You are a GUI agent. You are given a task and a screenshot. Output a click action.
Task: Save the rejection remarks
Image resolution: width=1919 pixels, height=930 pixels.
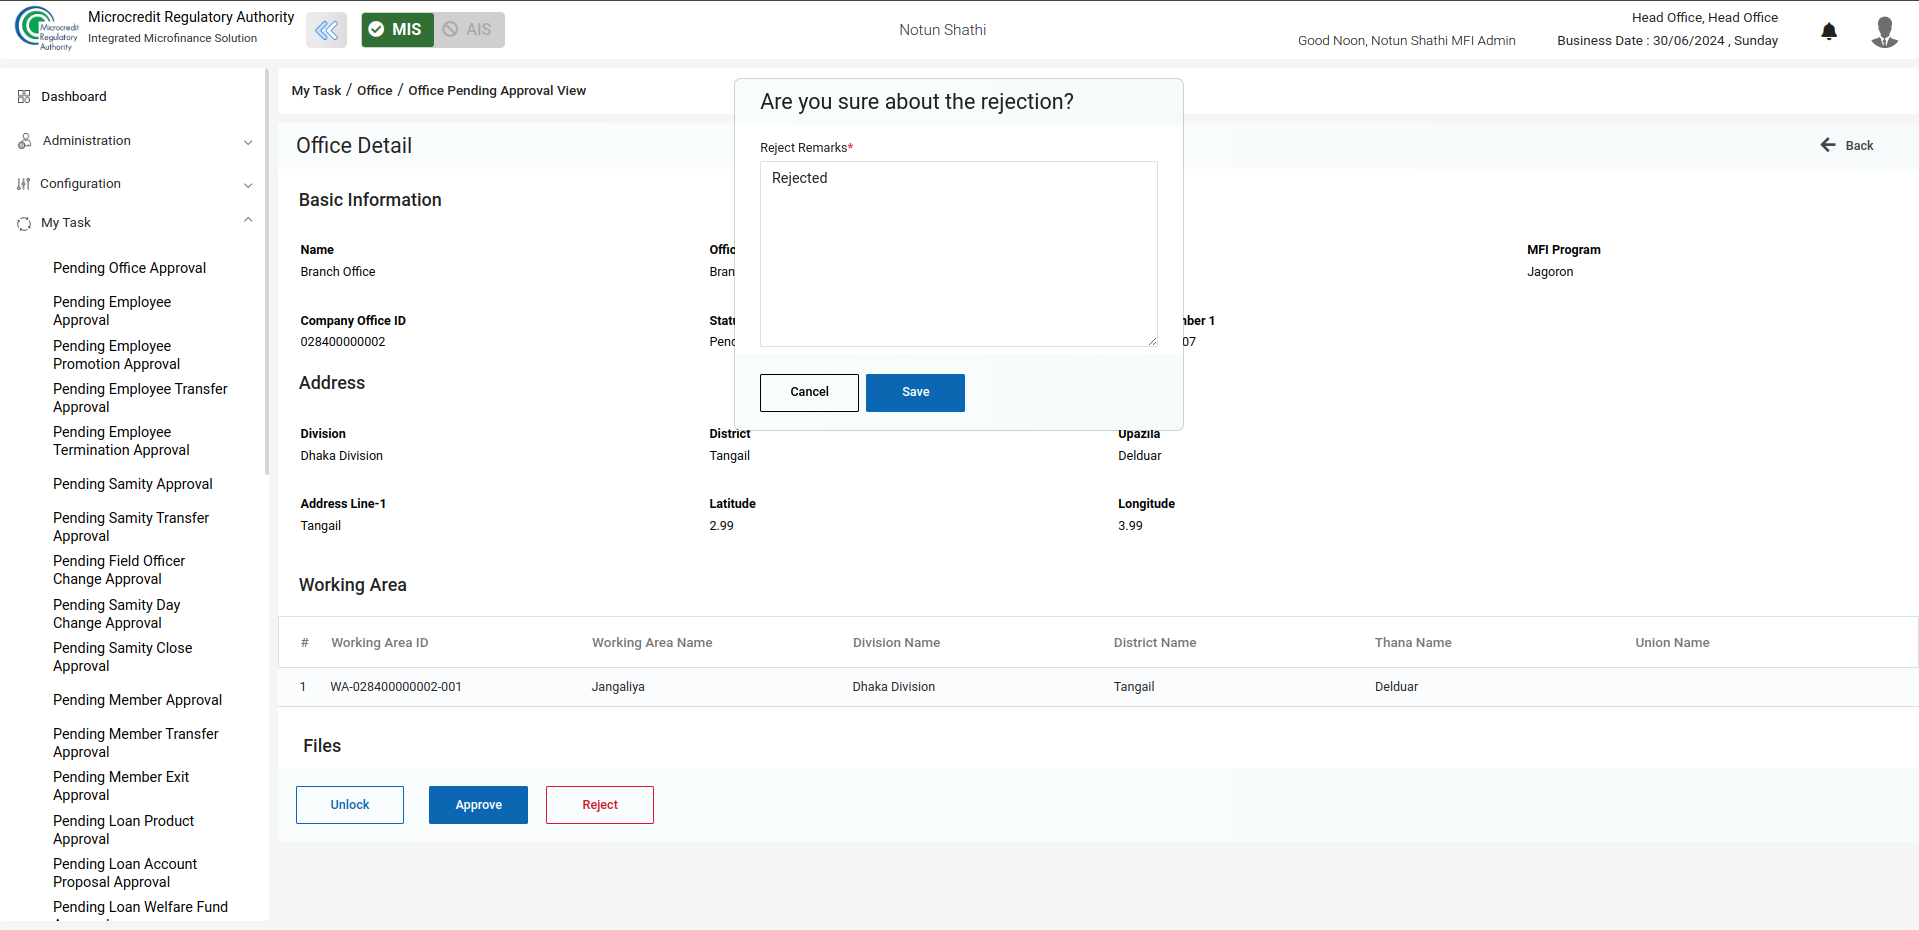pyautogui.click(x=915, y=392)
